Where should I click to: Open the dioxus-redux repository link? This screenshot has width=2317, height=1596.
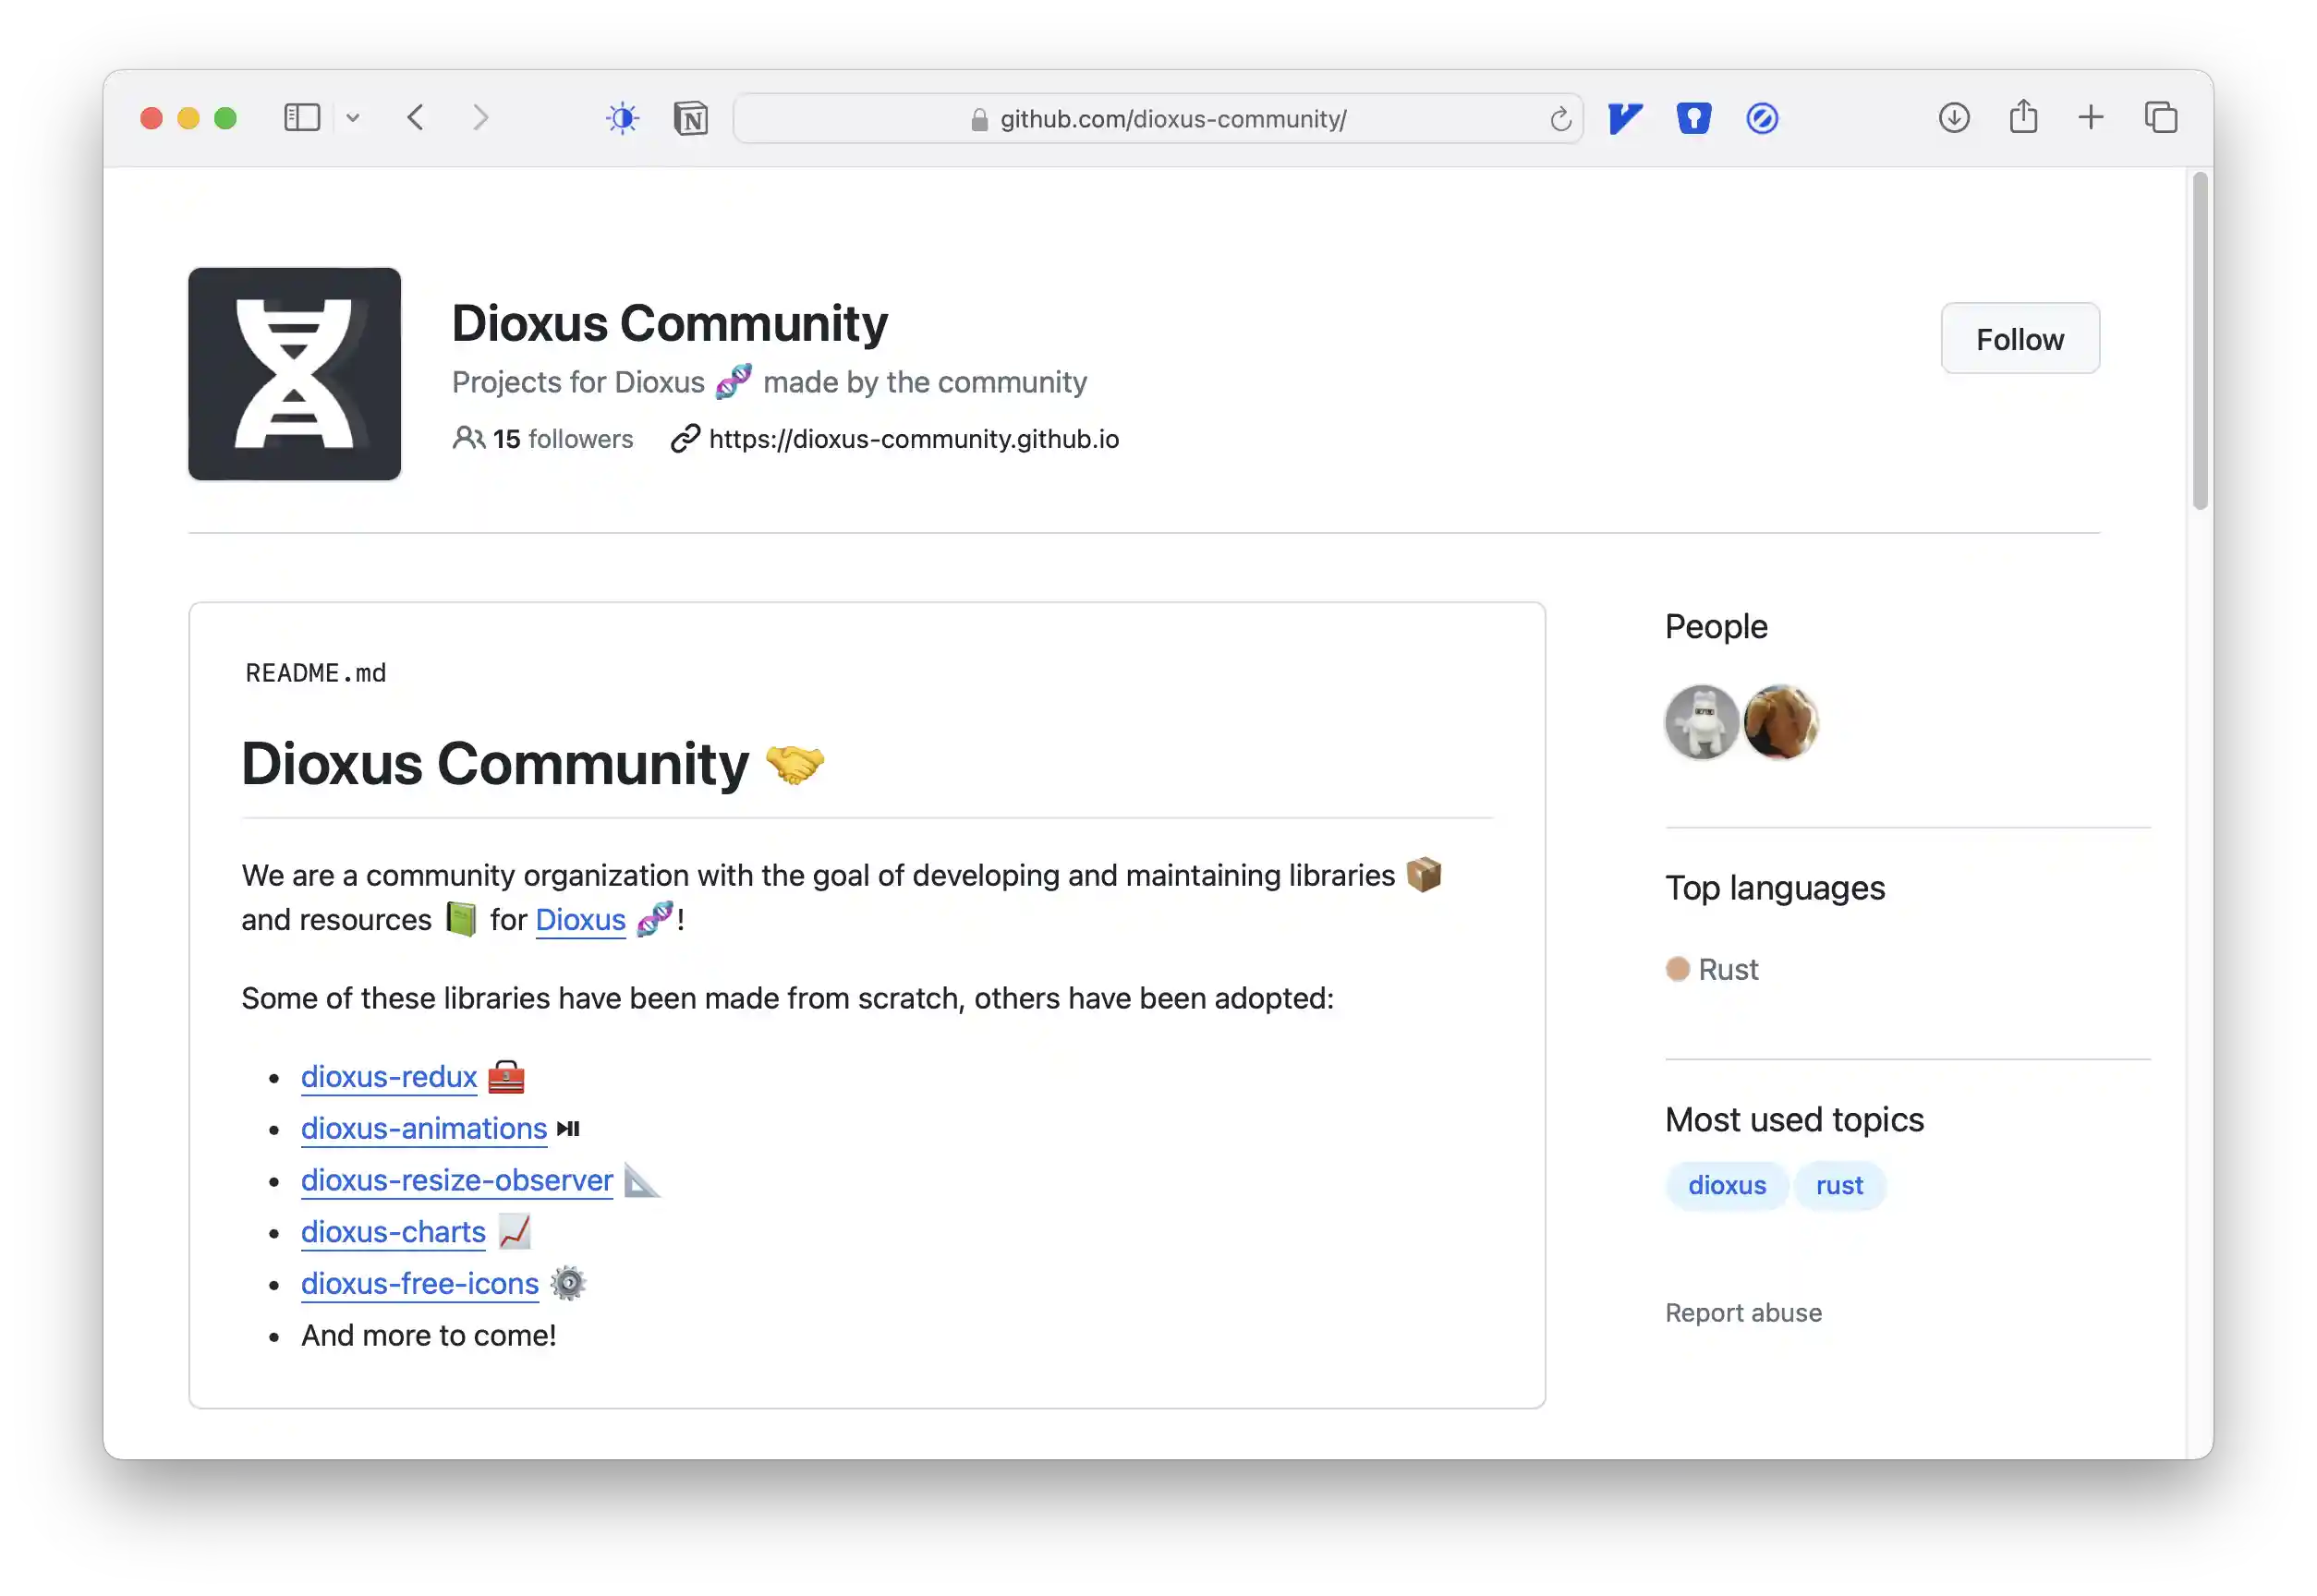389,1076
